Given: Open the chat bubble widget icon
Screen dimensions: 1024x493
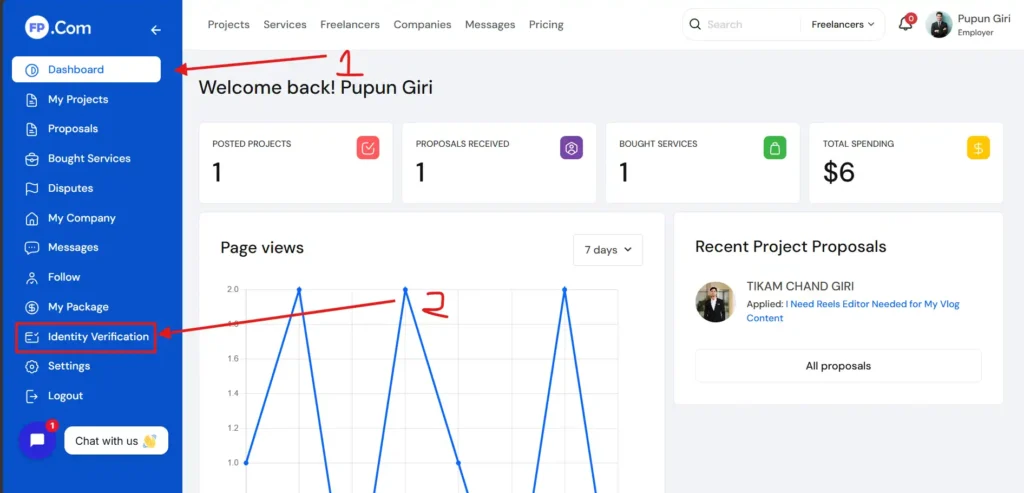Looking at the screenshot, I should [x=37, y=440].
